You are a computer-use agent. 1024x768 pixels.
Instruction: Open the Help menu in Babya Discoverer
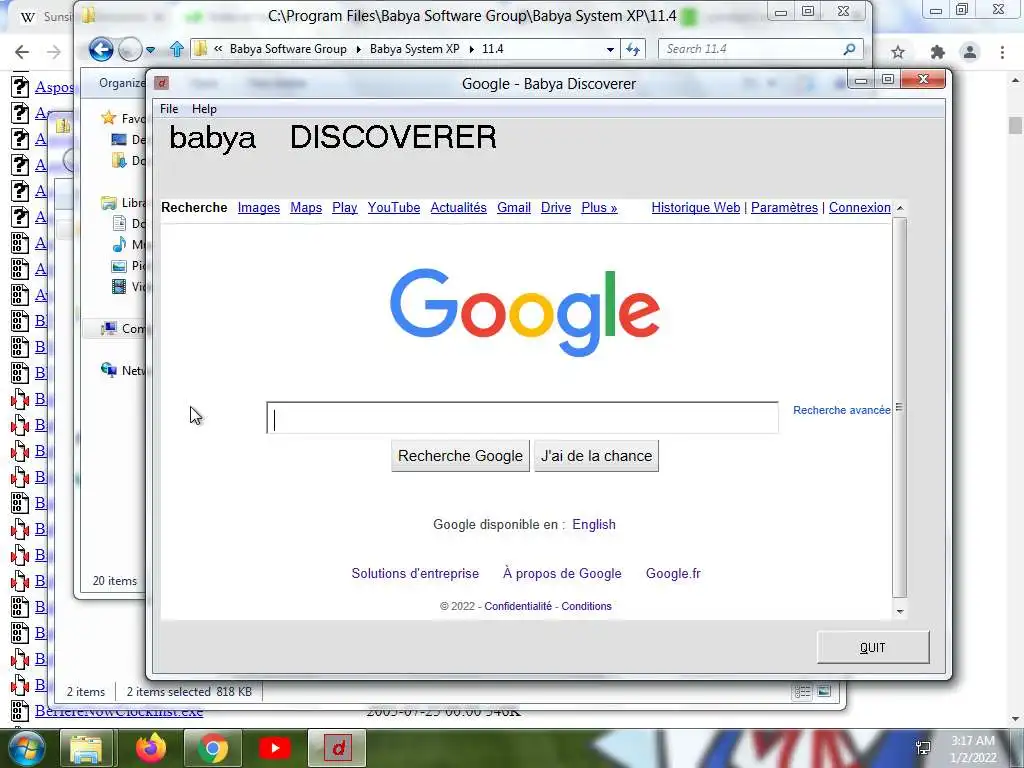pos(204,109)
